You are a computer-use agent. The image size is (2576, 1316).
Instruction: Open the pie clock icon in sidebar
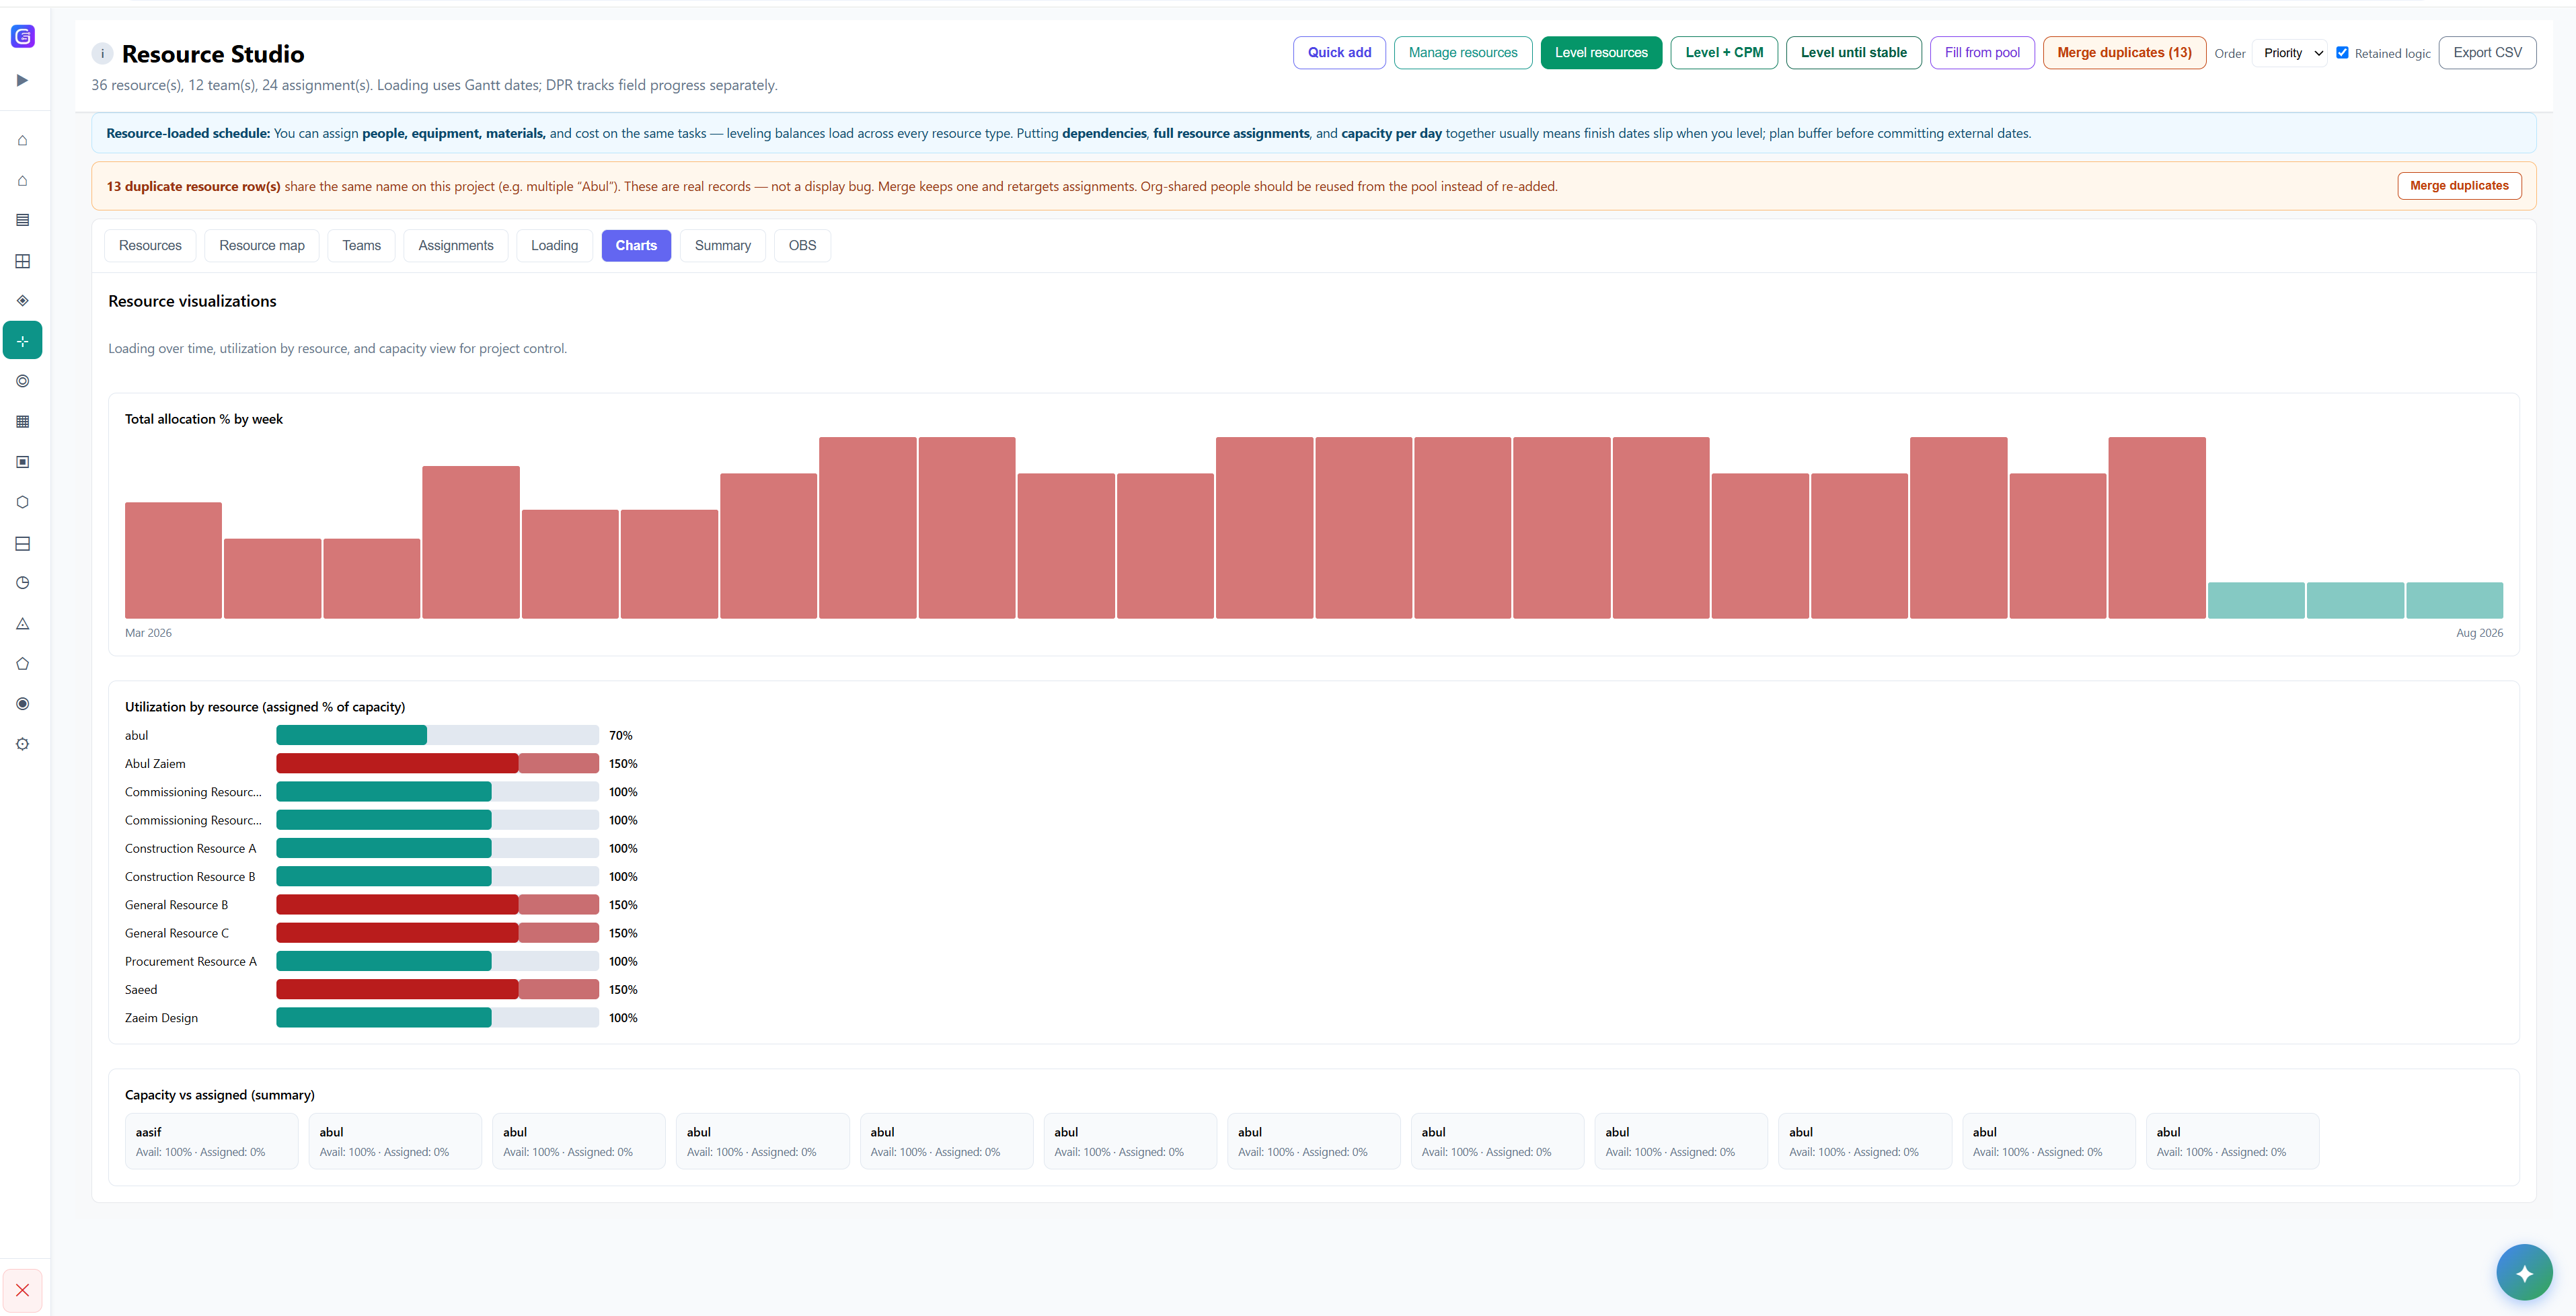(22, 583)
